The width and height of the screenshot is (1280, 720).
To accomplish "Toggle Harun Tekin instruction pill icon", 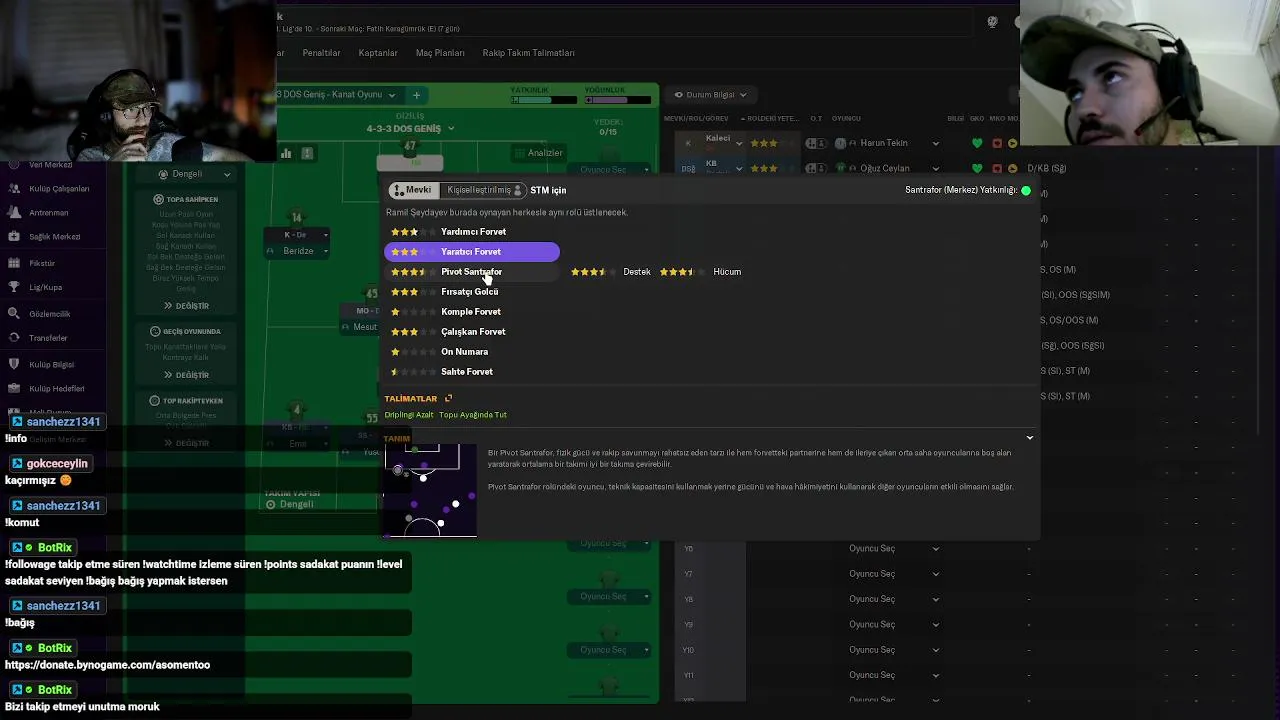I will pos(815,143).
